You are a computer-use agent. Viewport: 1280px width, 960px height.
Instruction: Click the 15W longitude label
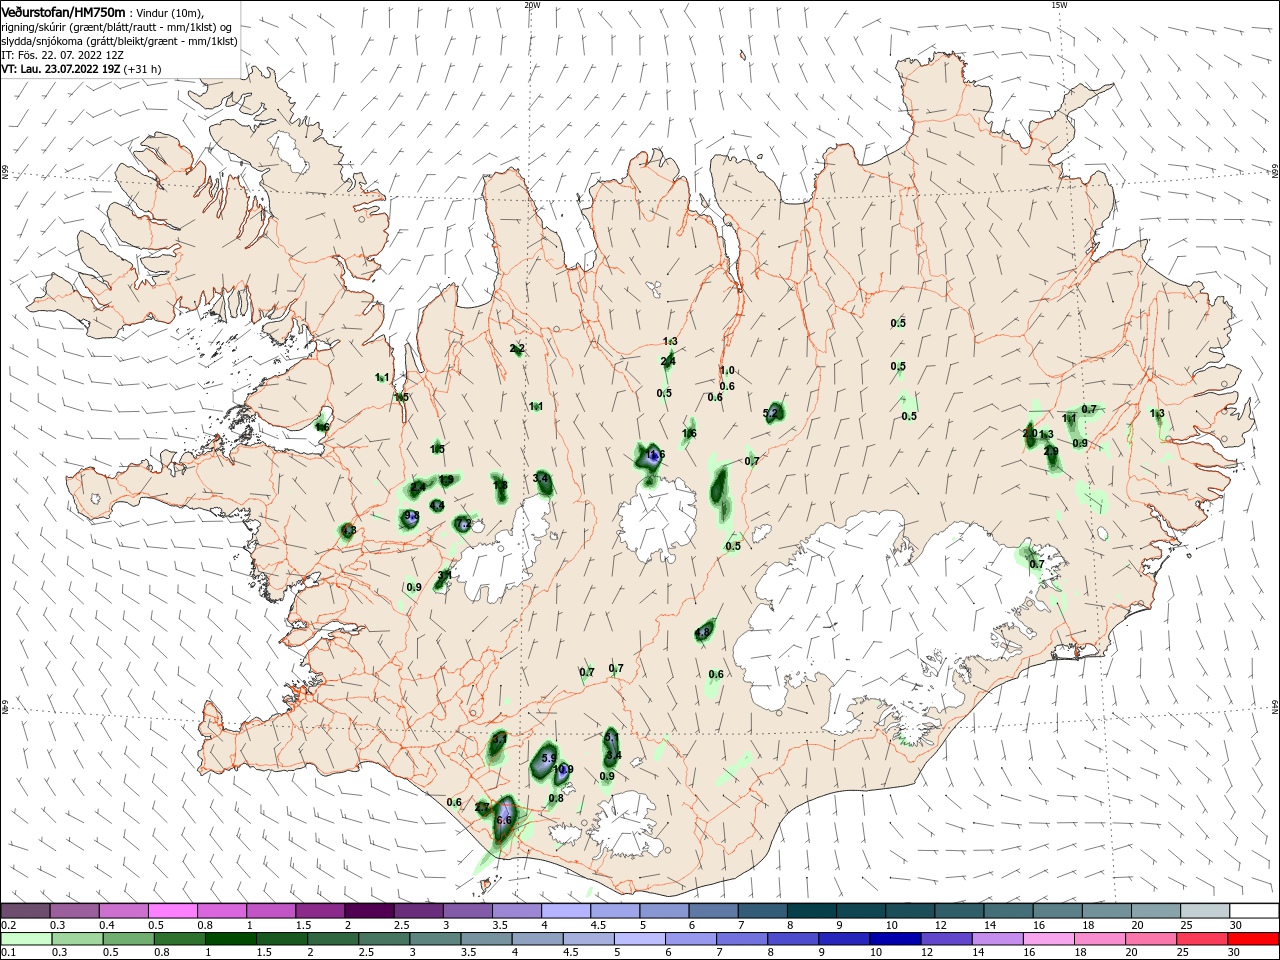pos(1059,5)
